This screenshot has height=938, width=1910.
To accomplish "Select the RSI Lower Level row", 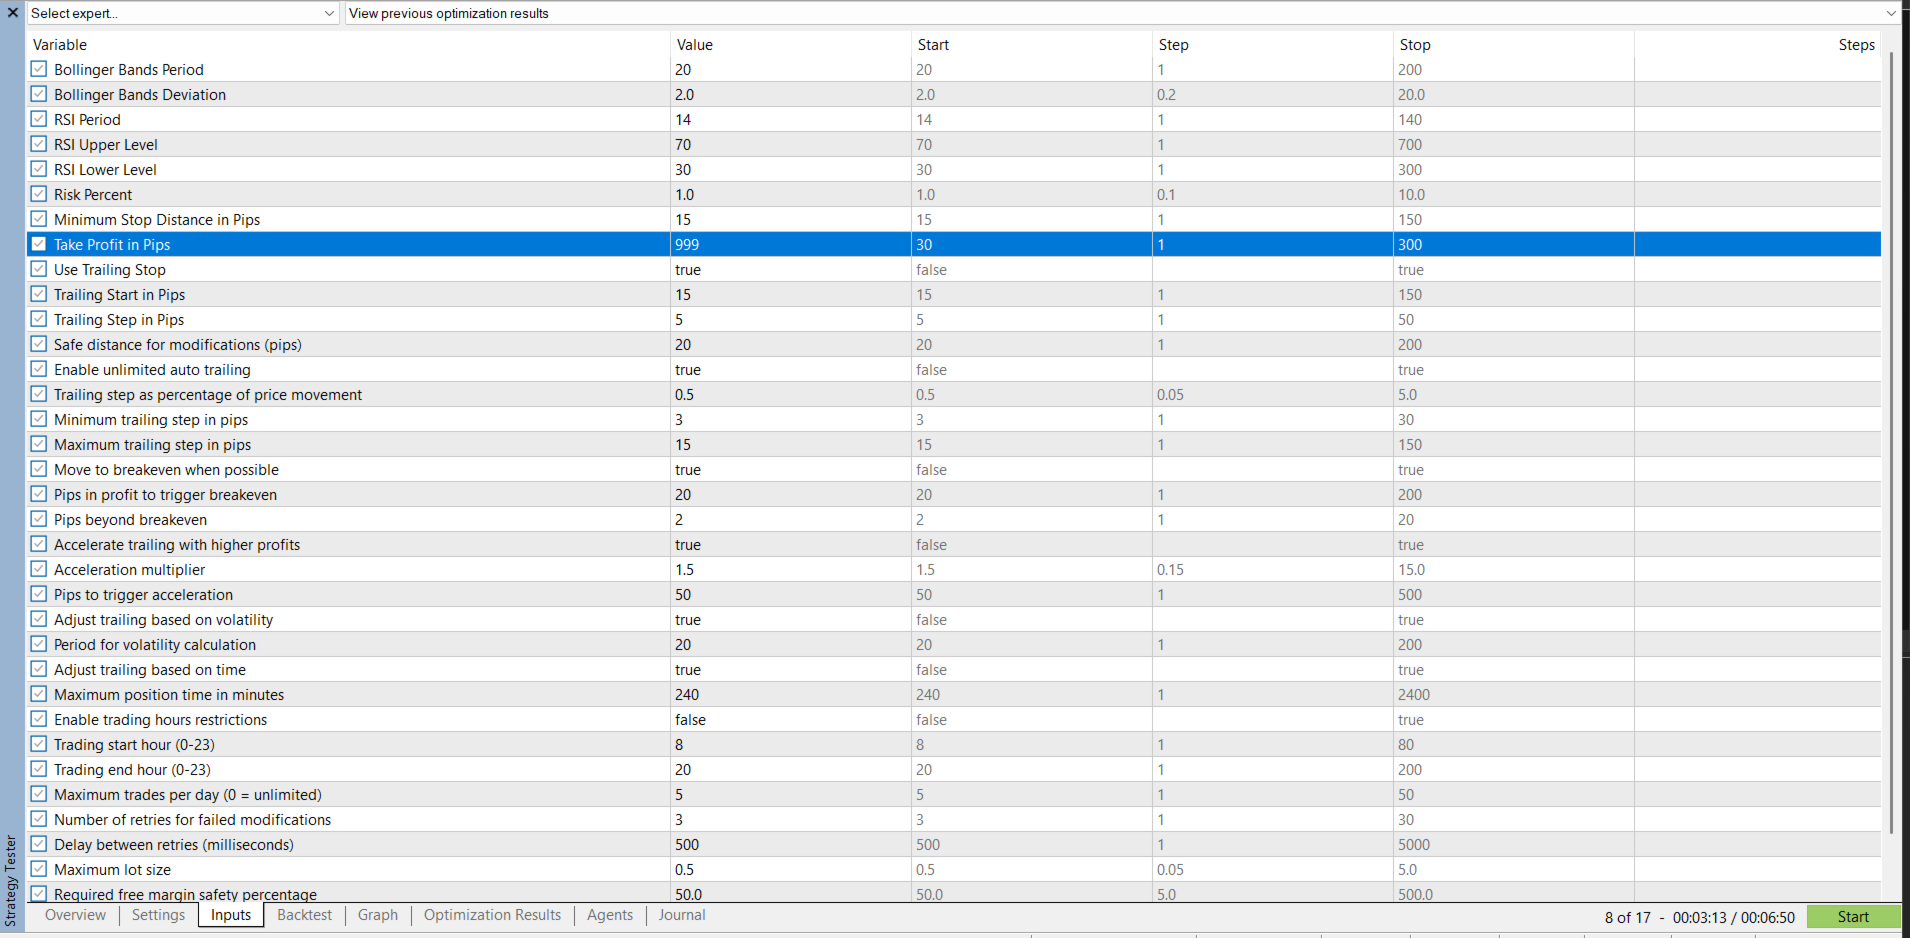I will click(x=954, y=169).
